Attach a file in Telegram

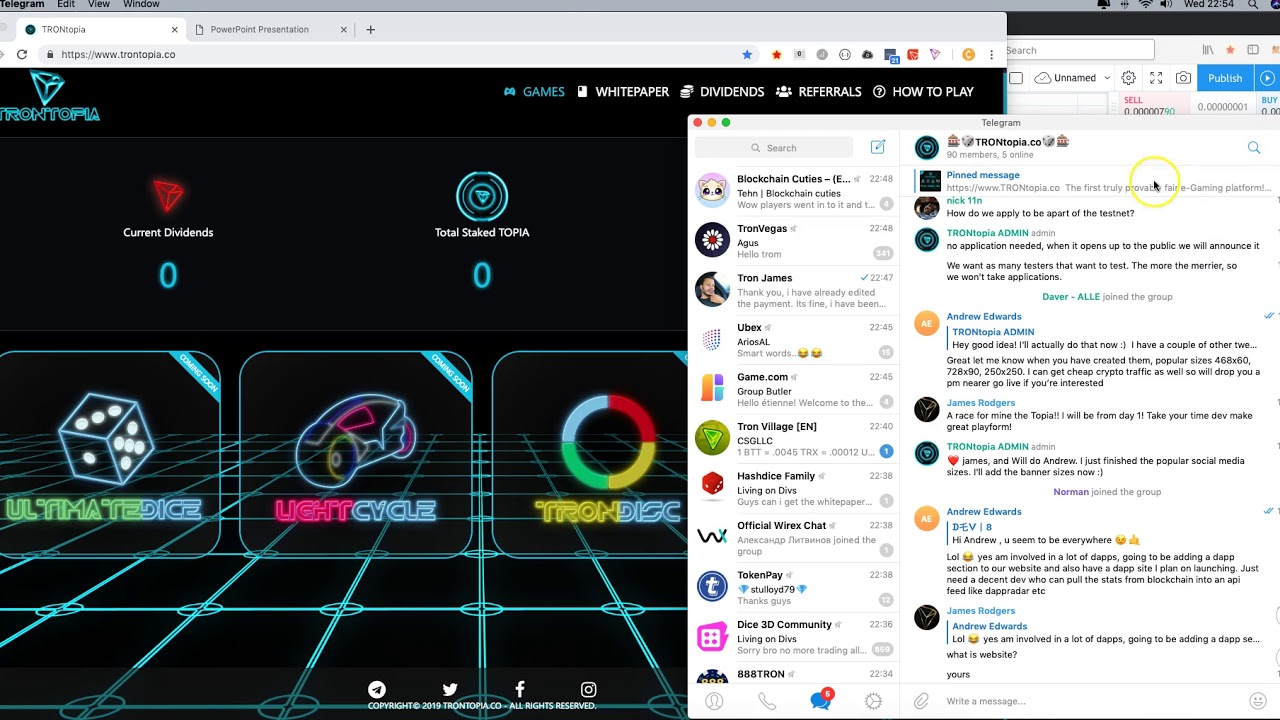921,701
